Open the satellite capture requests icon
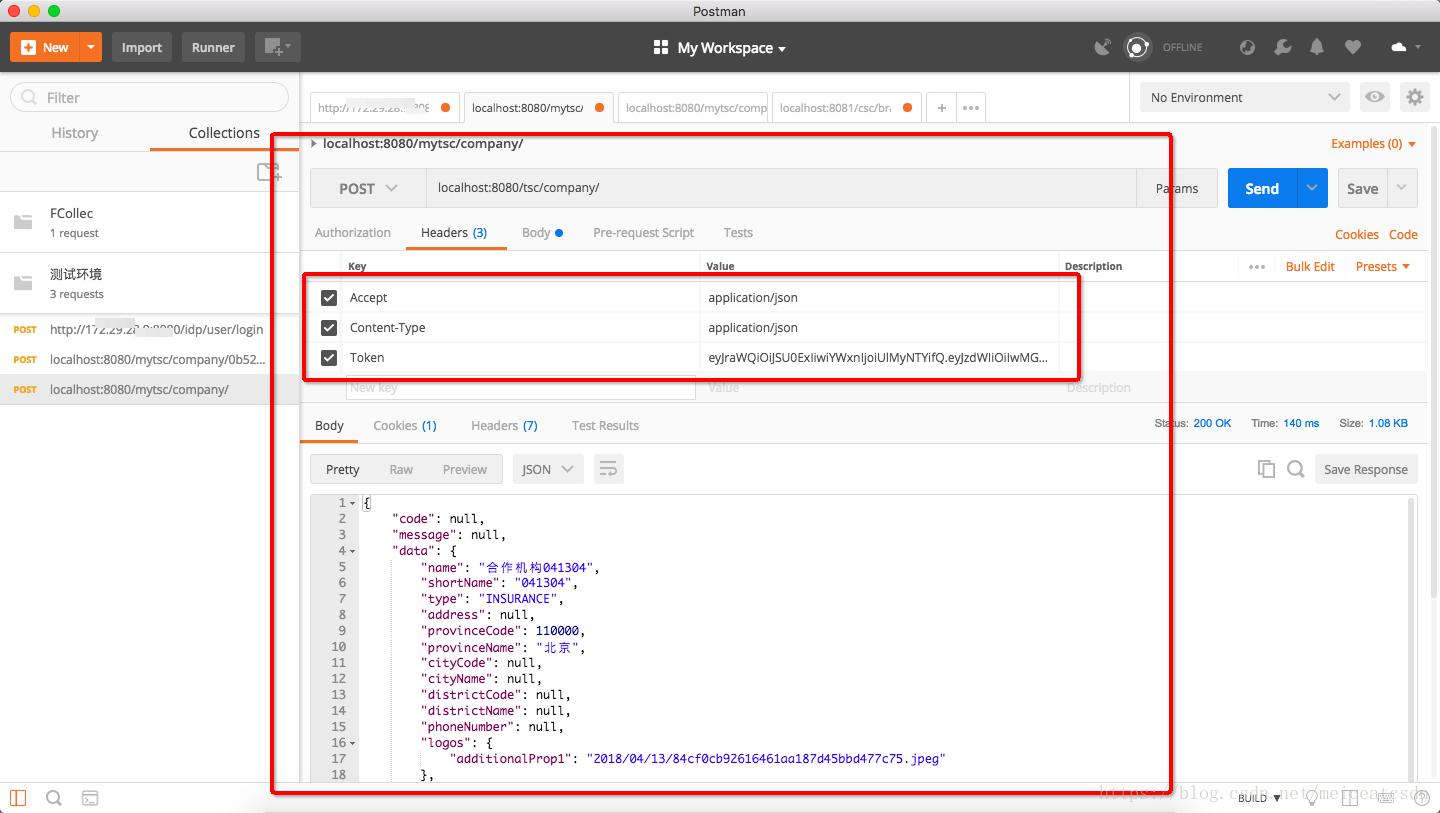The height and width of the screenshot is (813, 1440). point(1102,47)
